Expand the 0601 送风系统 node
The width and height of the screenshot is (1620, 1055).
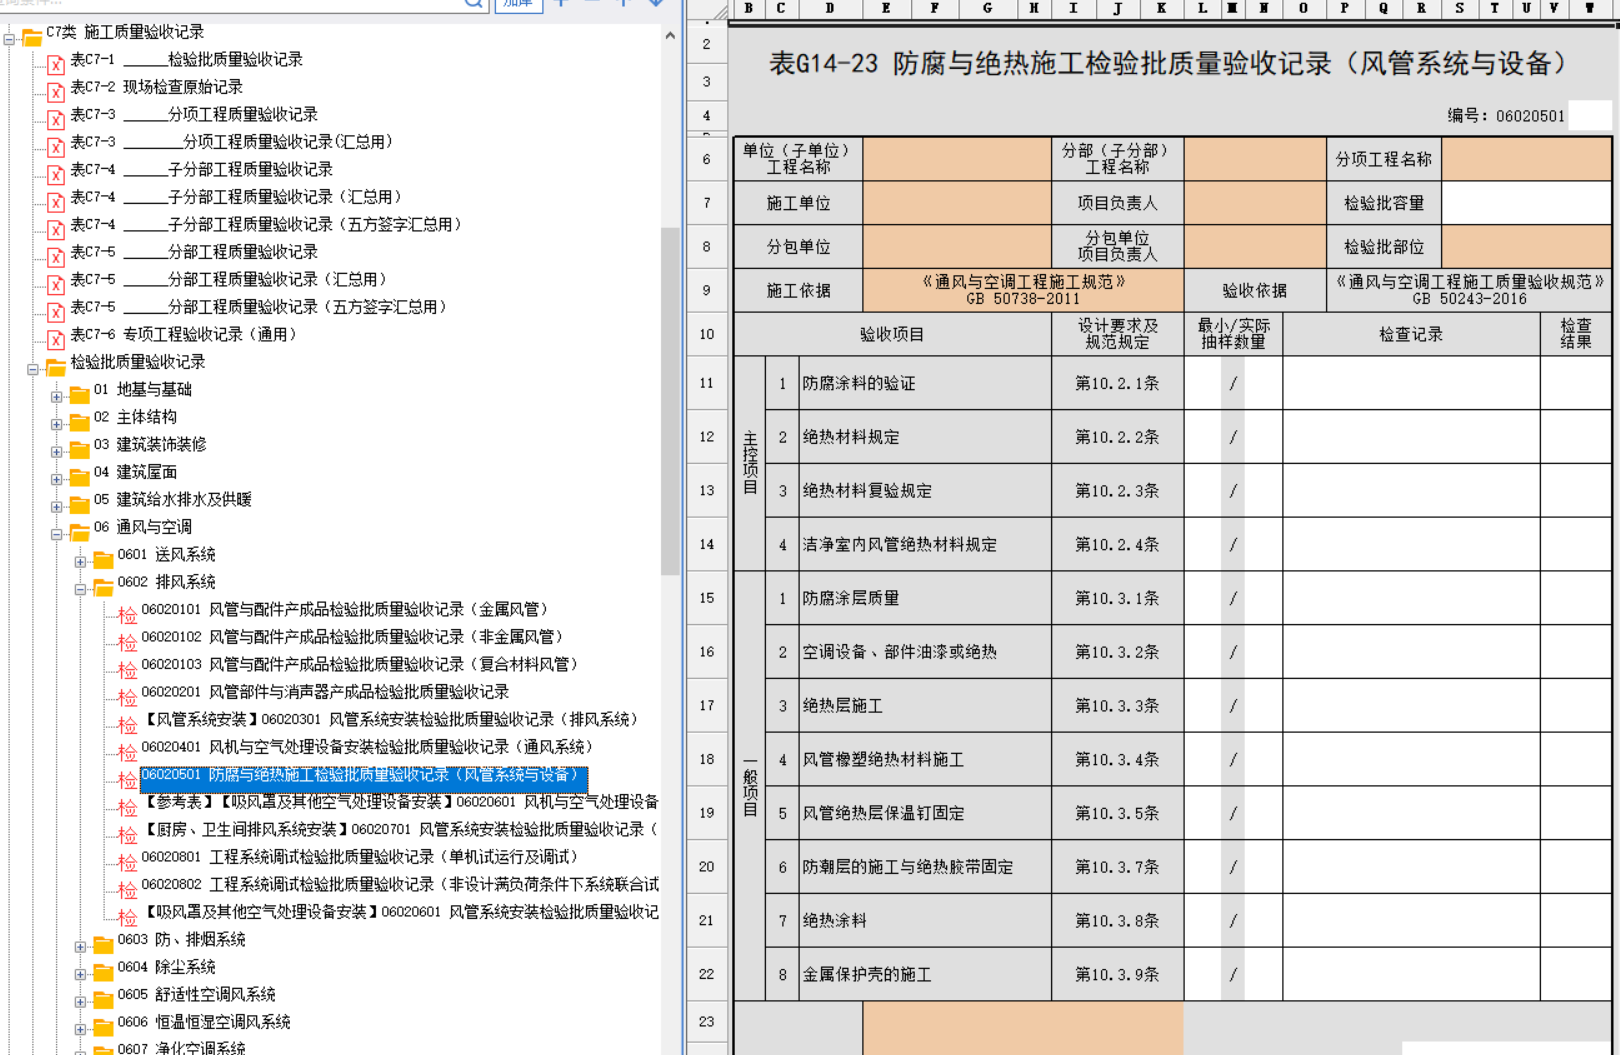click(x=80, y=561)
